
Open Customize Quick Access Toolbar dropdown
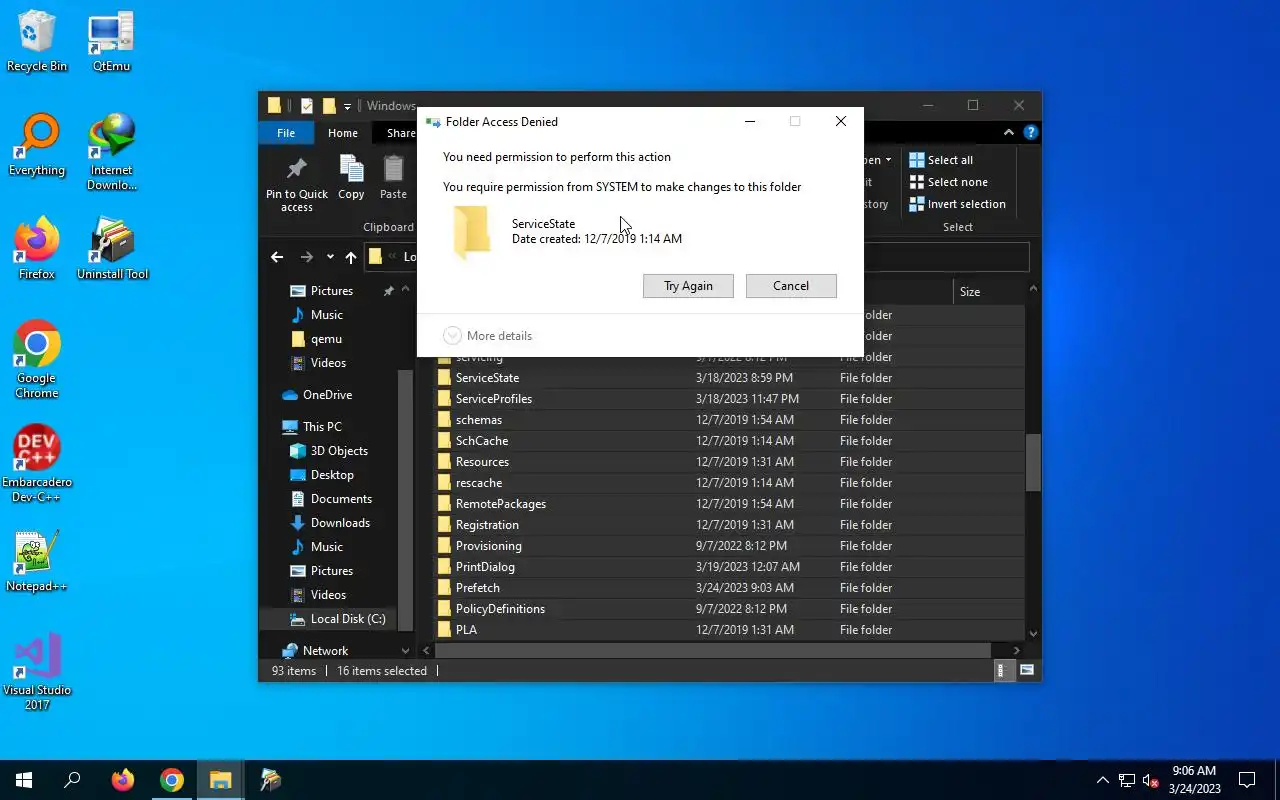tap(348, 106)
